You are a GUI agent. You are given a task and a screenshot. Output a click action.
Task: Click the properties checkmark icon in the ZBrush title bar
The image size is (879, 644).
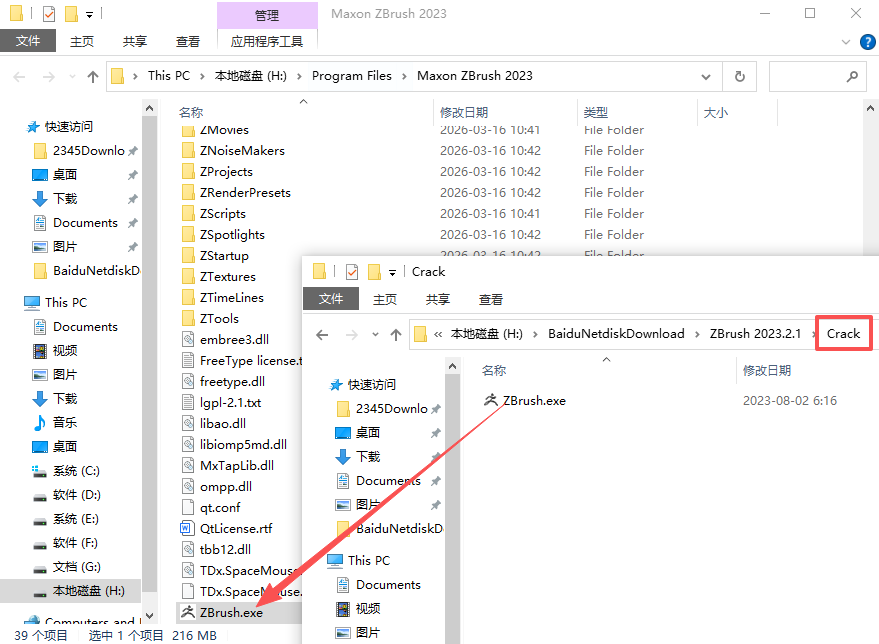click(x=49, y=13)
